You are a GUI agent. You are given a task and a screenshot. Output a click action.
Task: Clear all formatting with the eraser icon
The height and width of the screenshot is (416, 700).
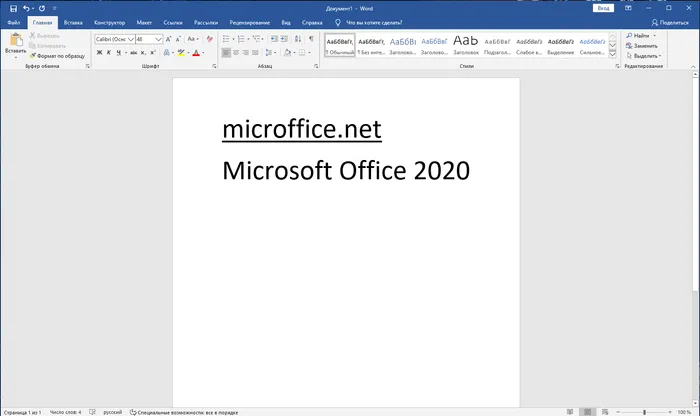coord(210,39)
